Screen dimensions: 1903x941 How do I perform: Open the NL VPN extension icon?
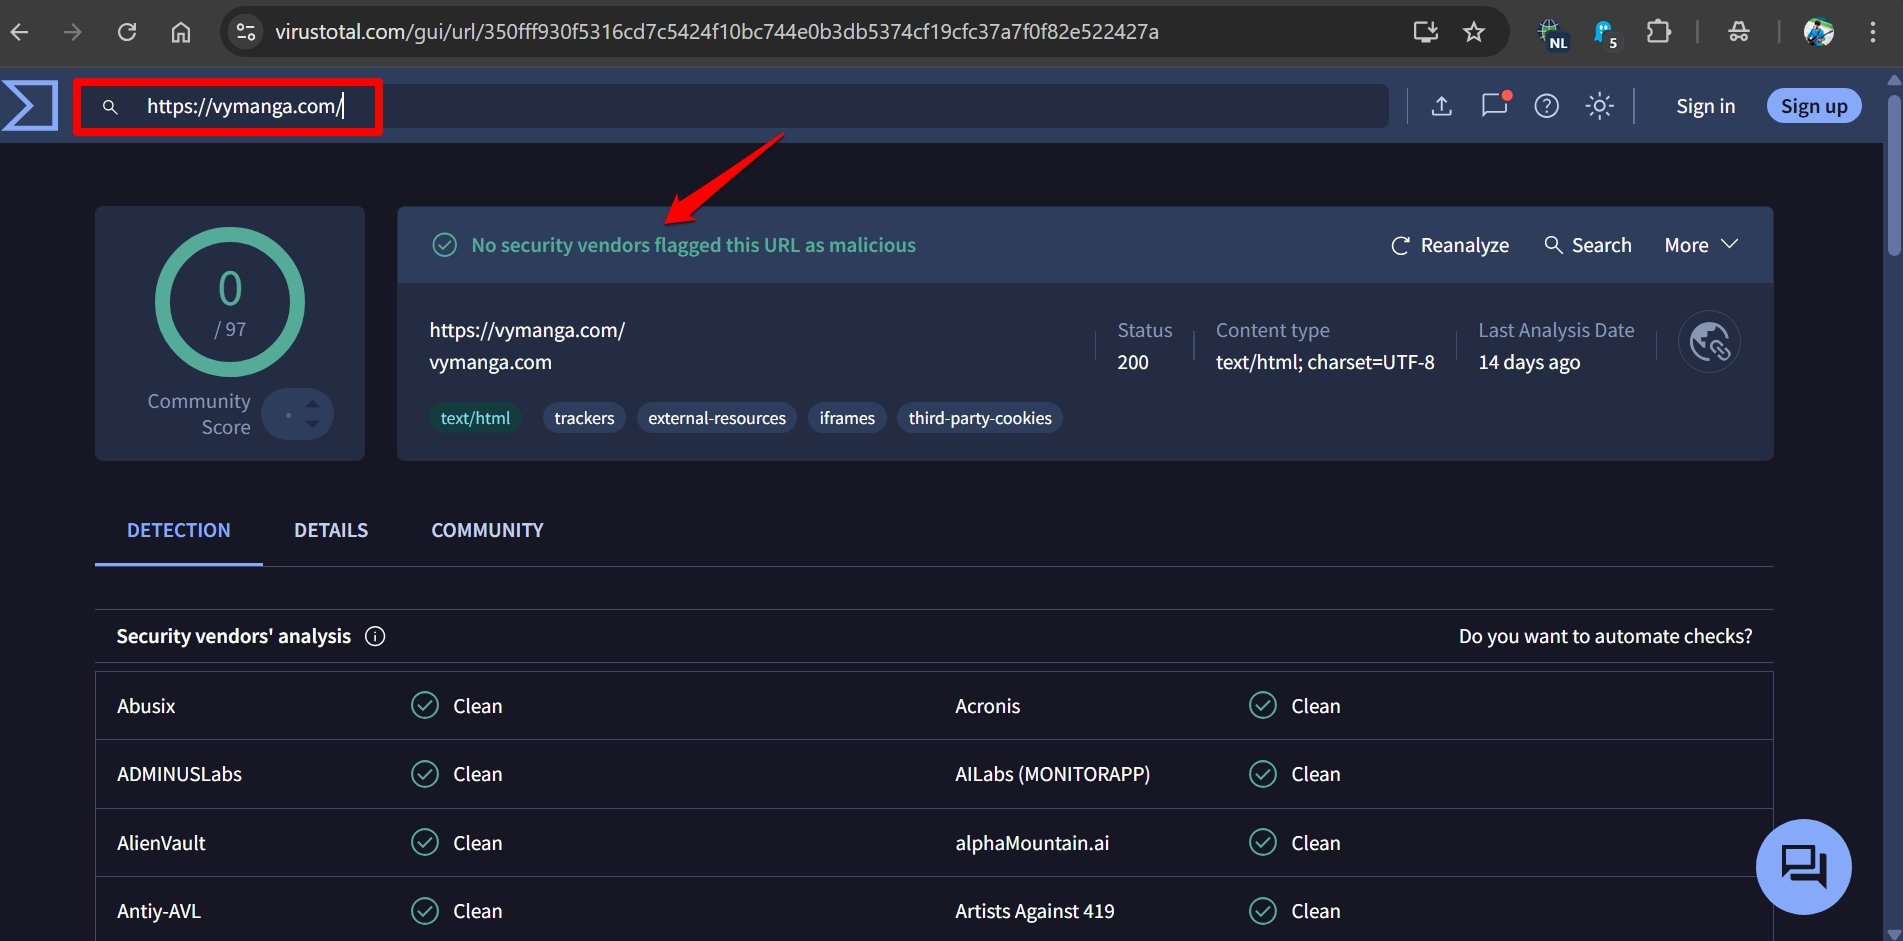(1552, 33)
